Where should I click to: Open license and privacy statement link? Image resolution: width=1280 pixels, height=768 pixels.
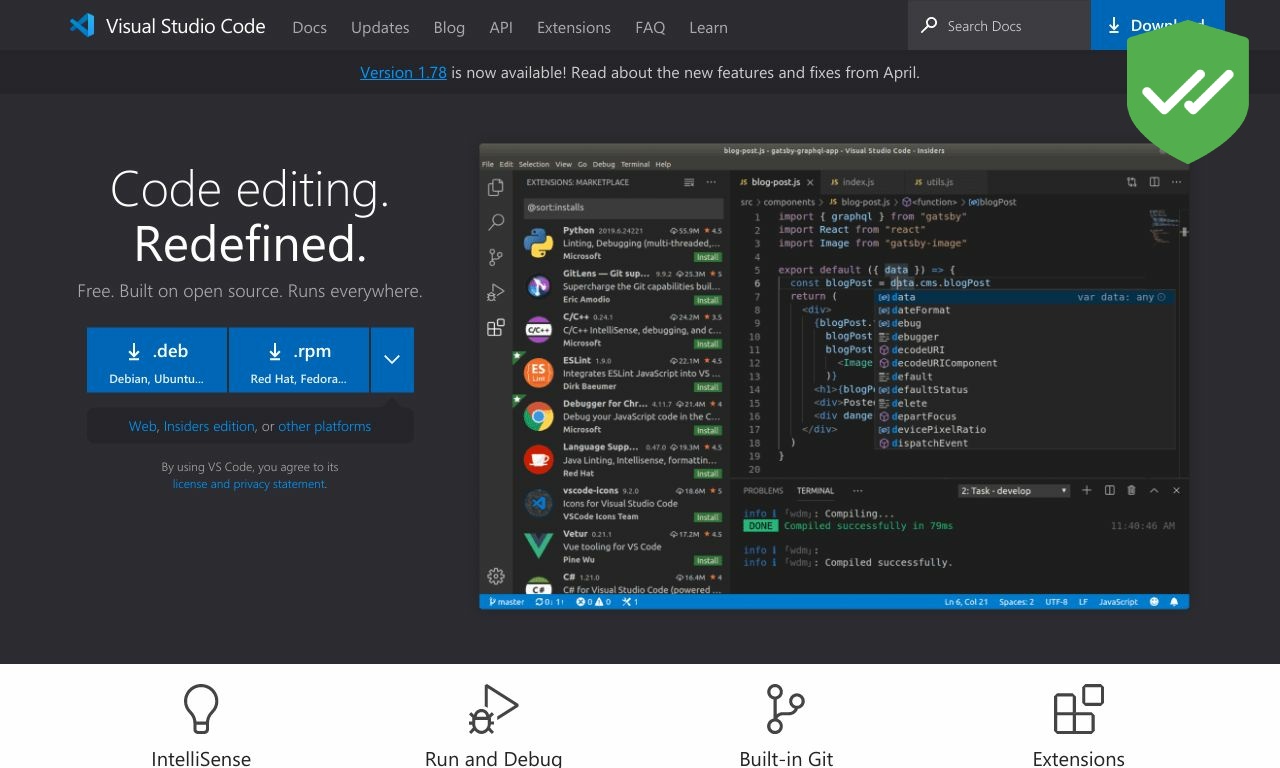249,484
